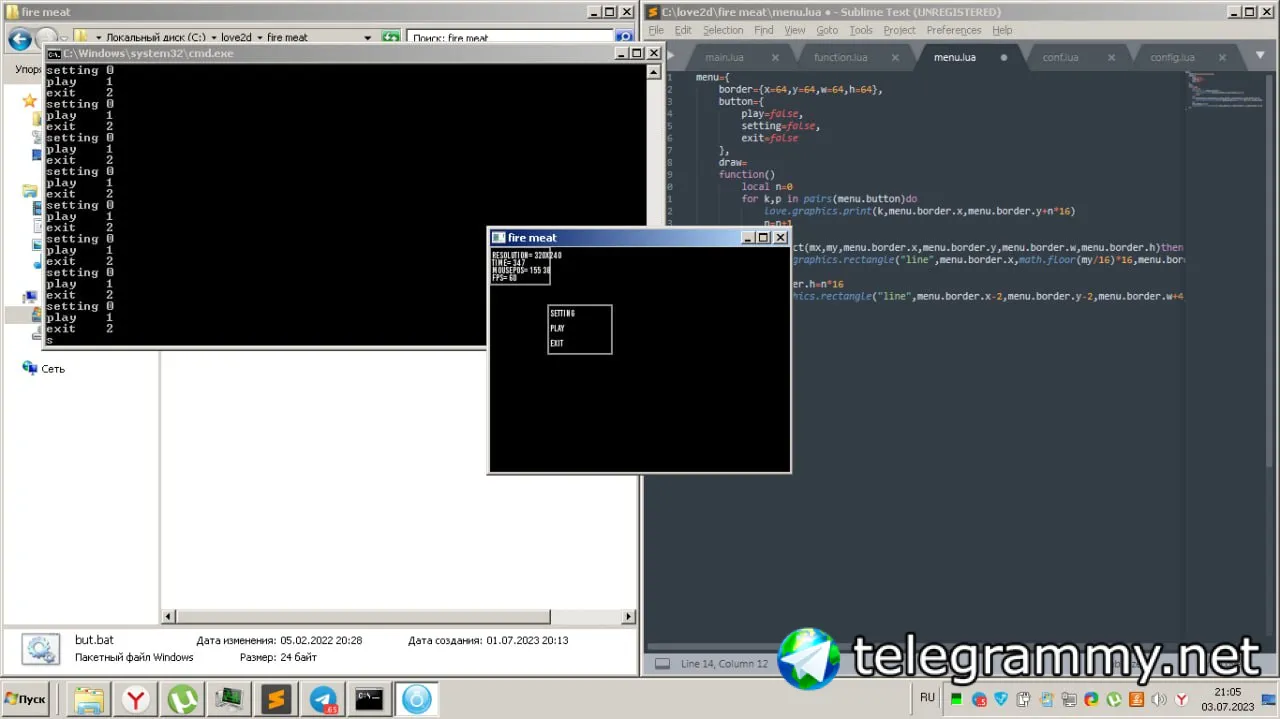
Task: Switch to the function.lua tab
Action: [x=840, y=57]
